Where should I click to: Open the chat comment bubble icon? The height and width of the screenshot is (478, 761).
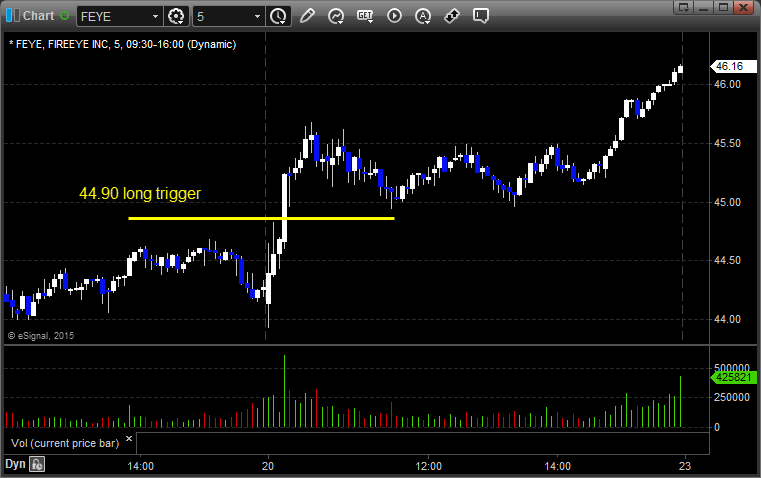(480, 16)
